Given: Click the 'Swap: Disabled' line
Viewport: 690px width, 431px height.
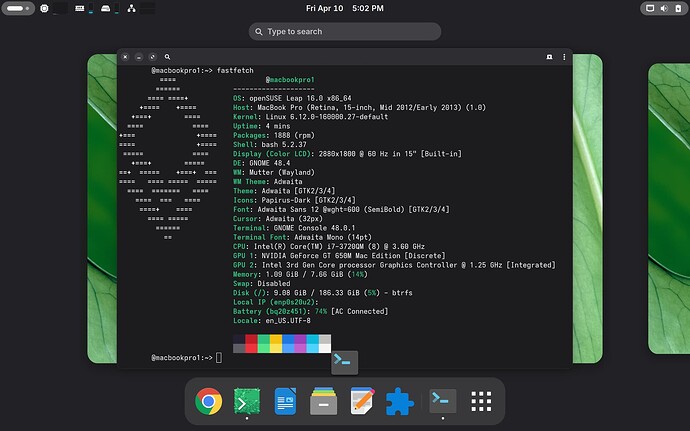Looking at the screenshot, I should tap(261, 283).
